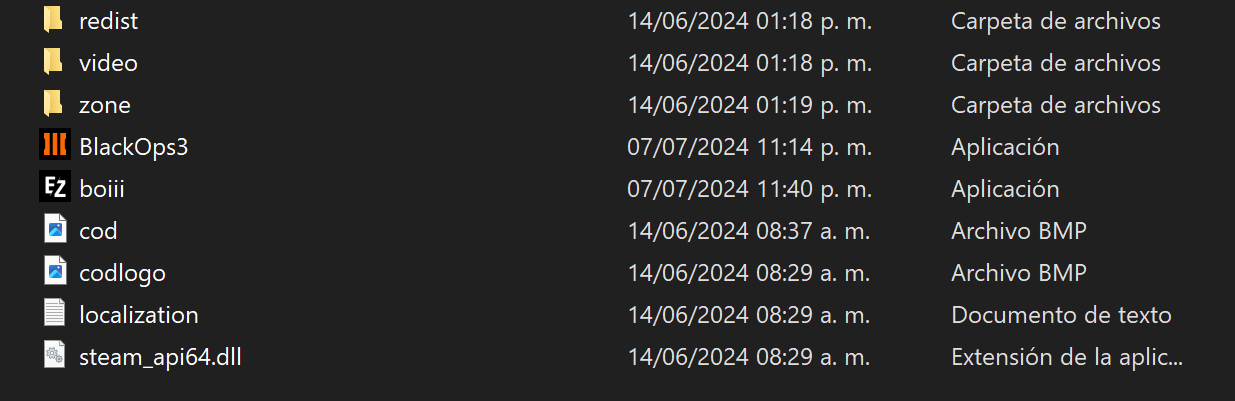Click the redist folder icon
This screenshot has width=1235, height=401.
coord(54,21)
